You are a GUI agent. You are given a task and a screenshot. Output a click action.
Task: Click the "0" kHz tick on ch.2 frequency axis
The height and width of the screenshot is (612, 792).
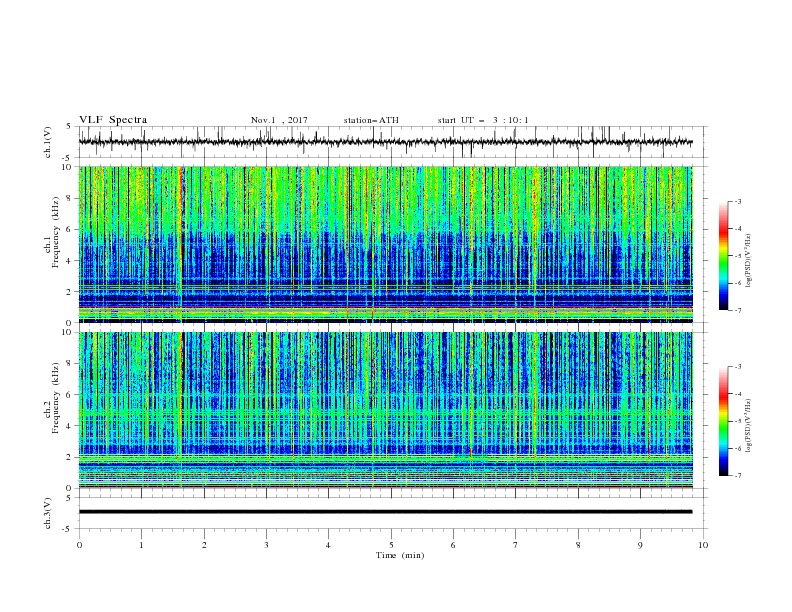click(x=69, y=488)
